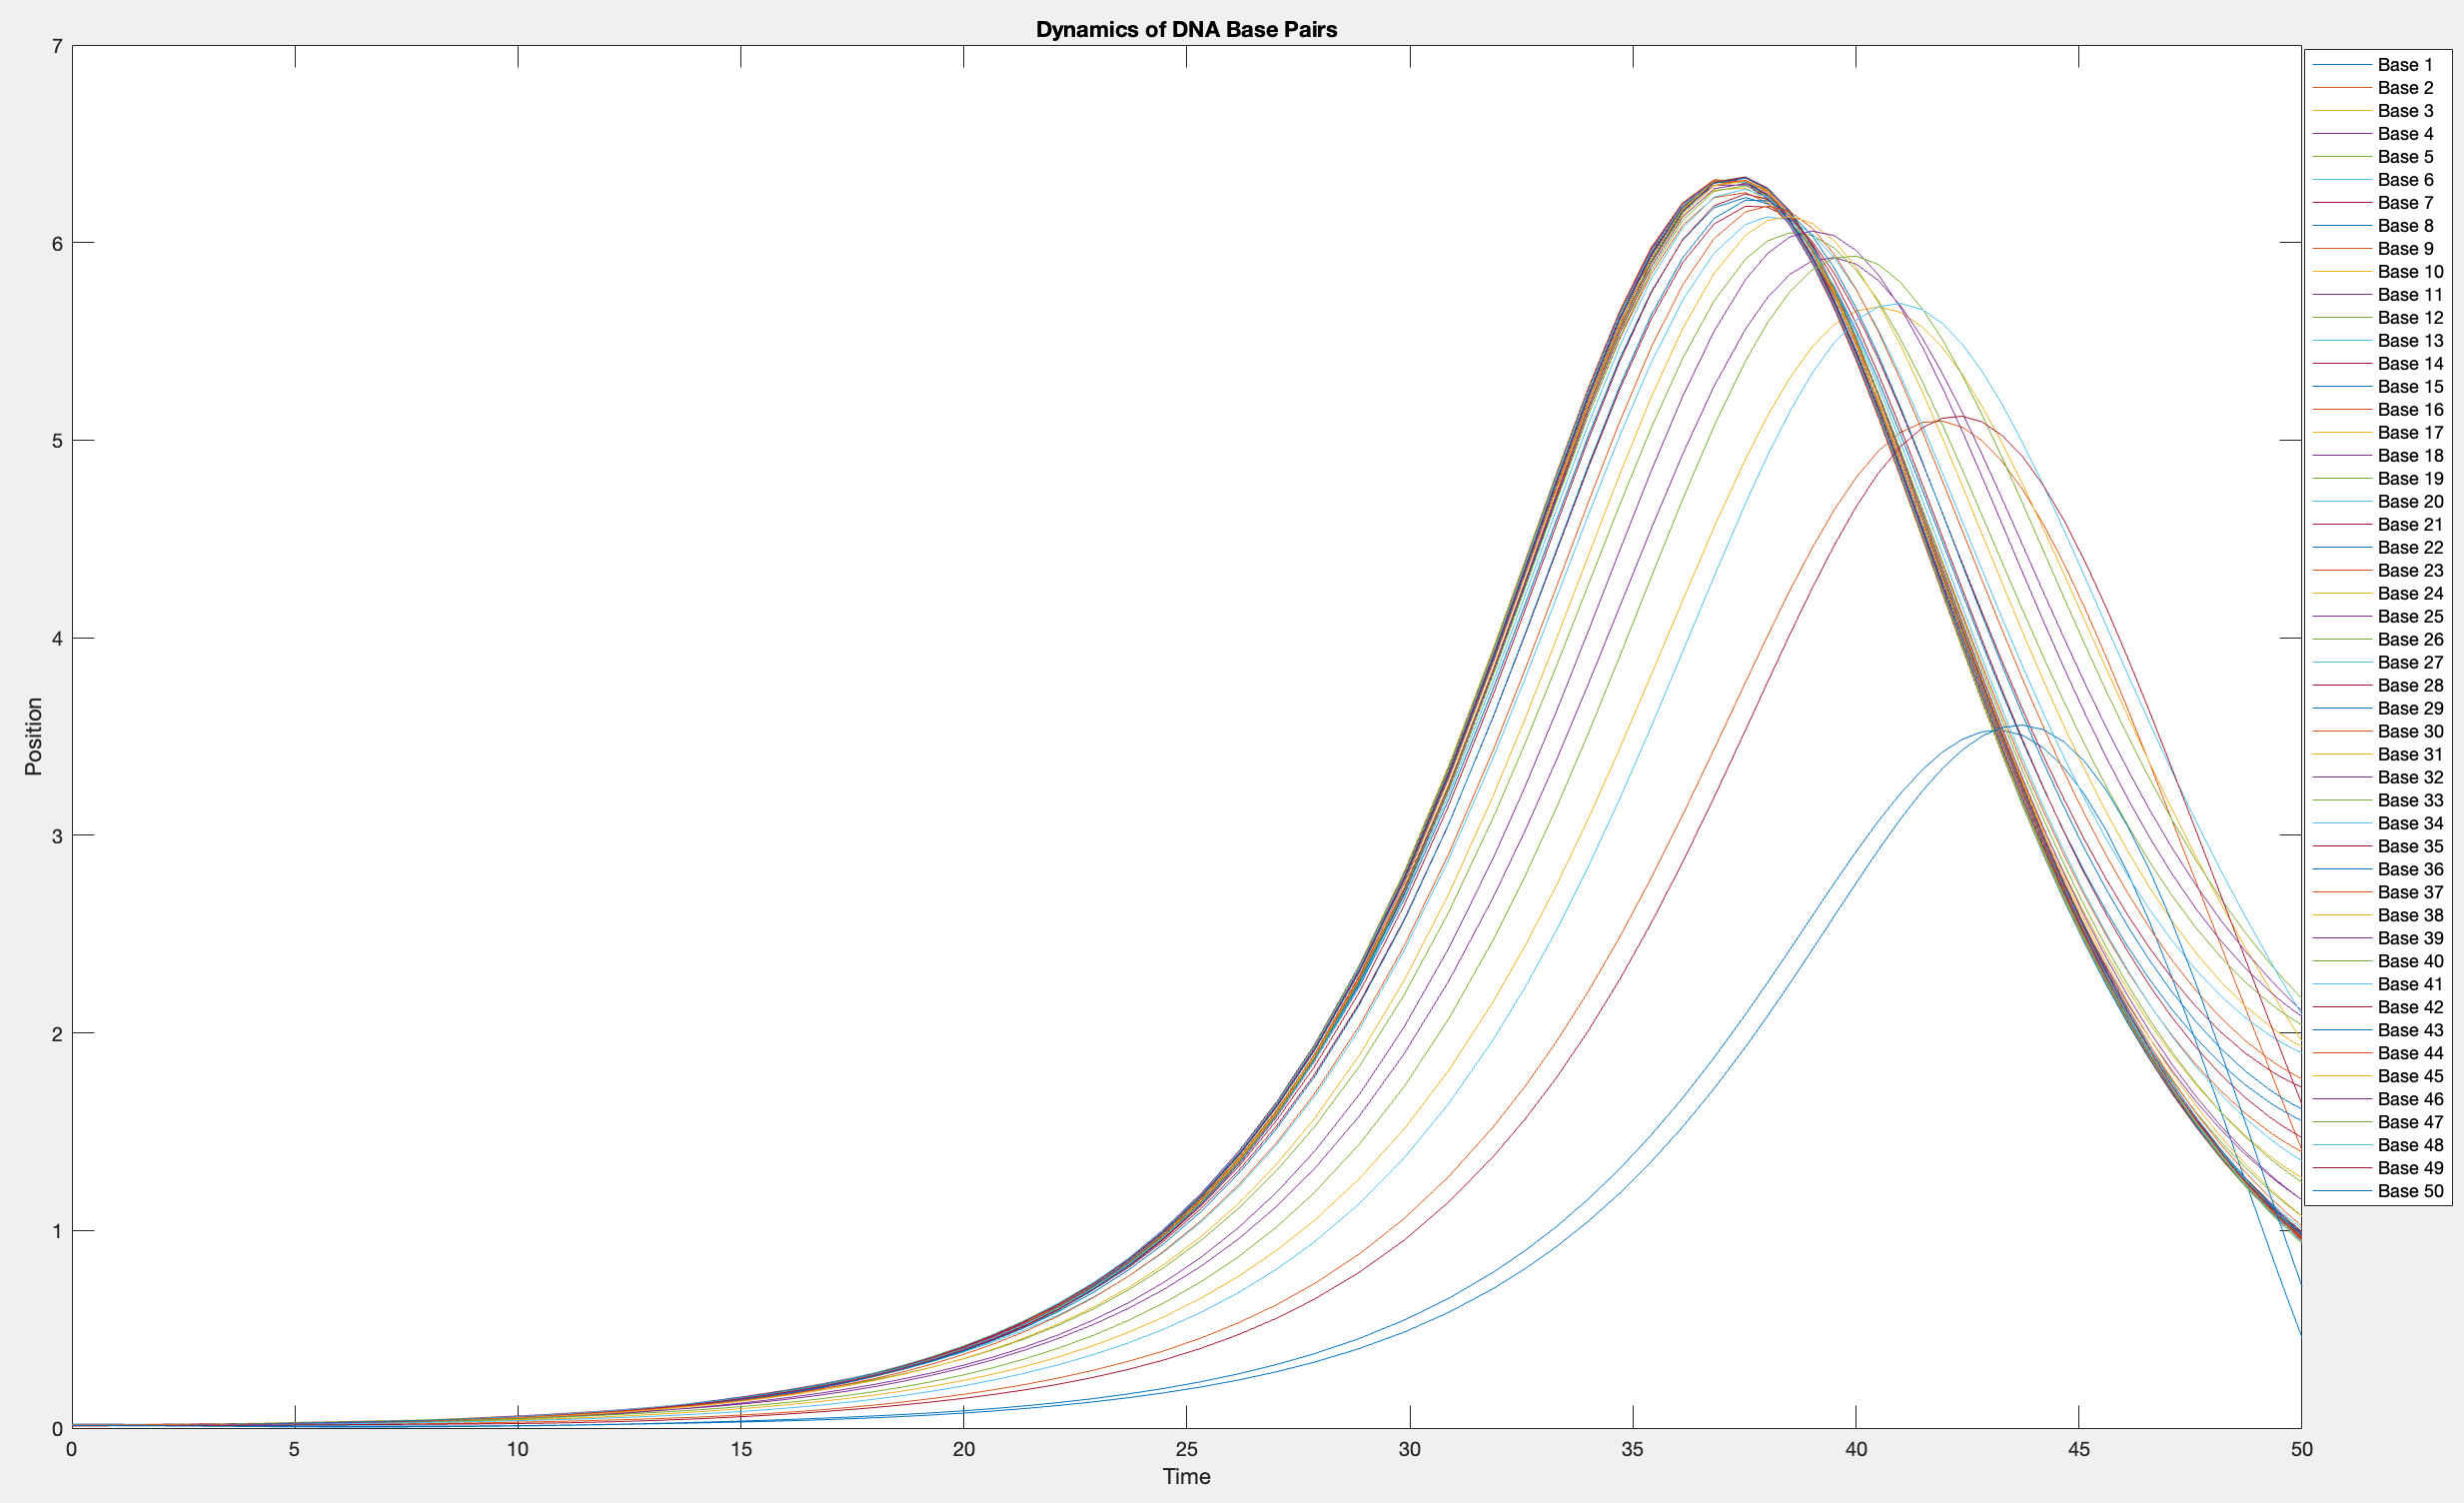The height and width of the screenshot is (1503, 2464).
Task: Click the "Base 17" legend label
Action: (x=2410, y=432)
